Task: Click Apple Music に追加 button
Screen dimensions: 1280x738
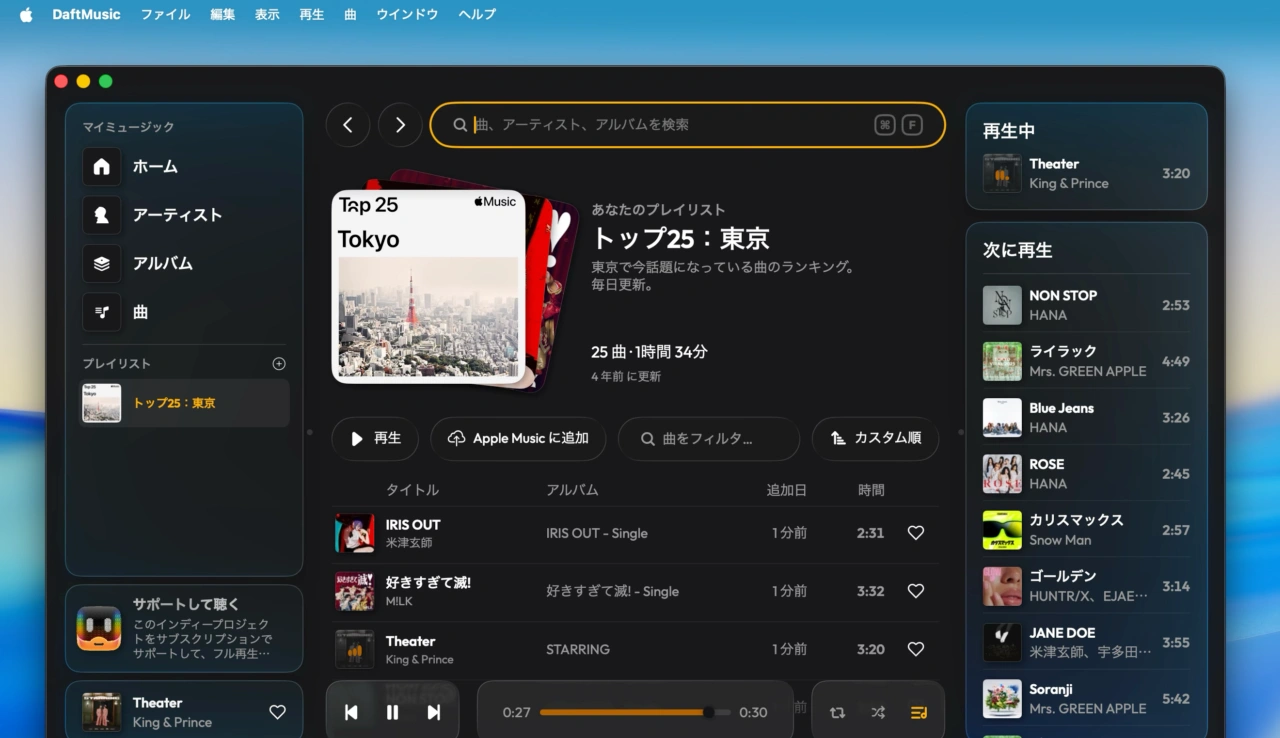Action: (517, 438)
